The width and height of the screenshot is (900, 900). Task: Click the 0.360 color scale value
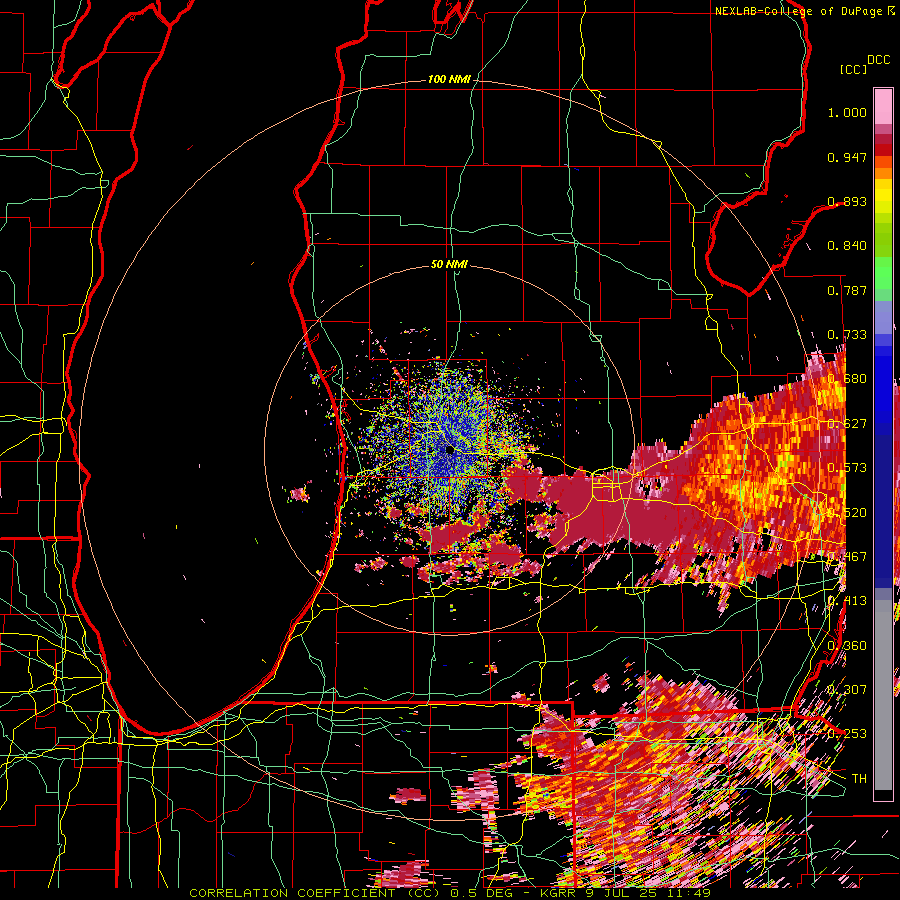[x=847, y=646]
